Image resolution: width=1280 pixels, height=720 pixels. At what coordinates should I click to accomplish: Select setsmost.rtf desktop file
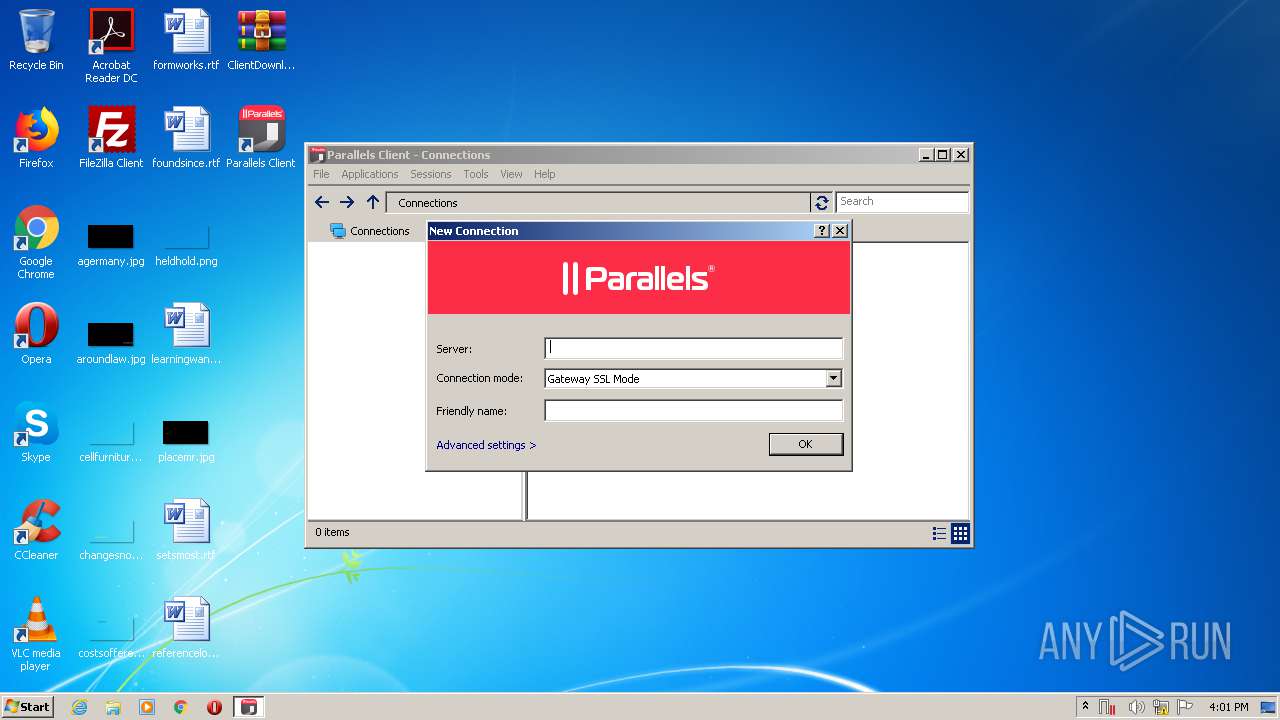click(186, 530)
